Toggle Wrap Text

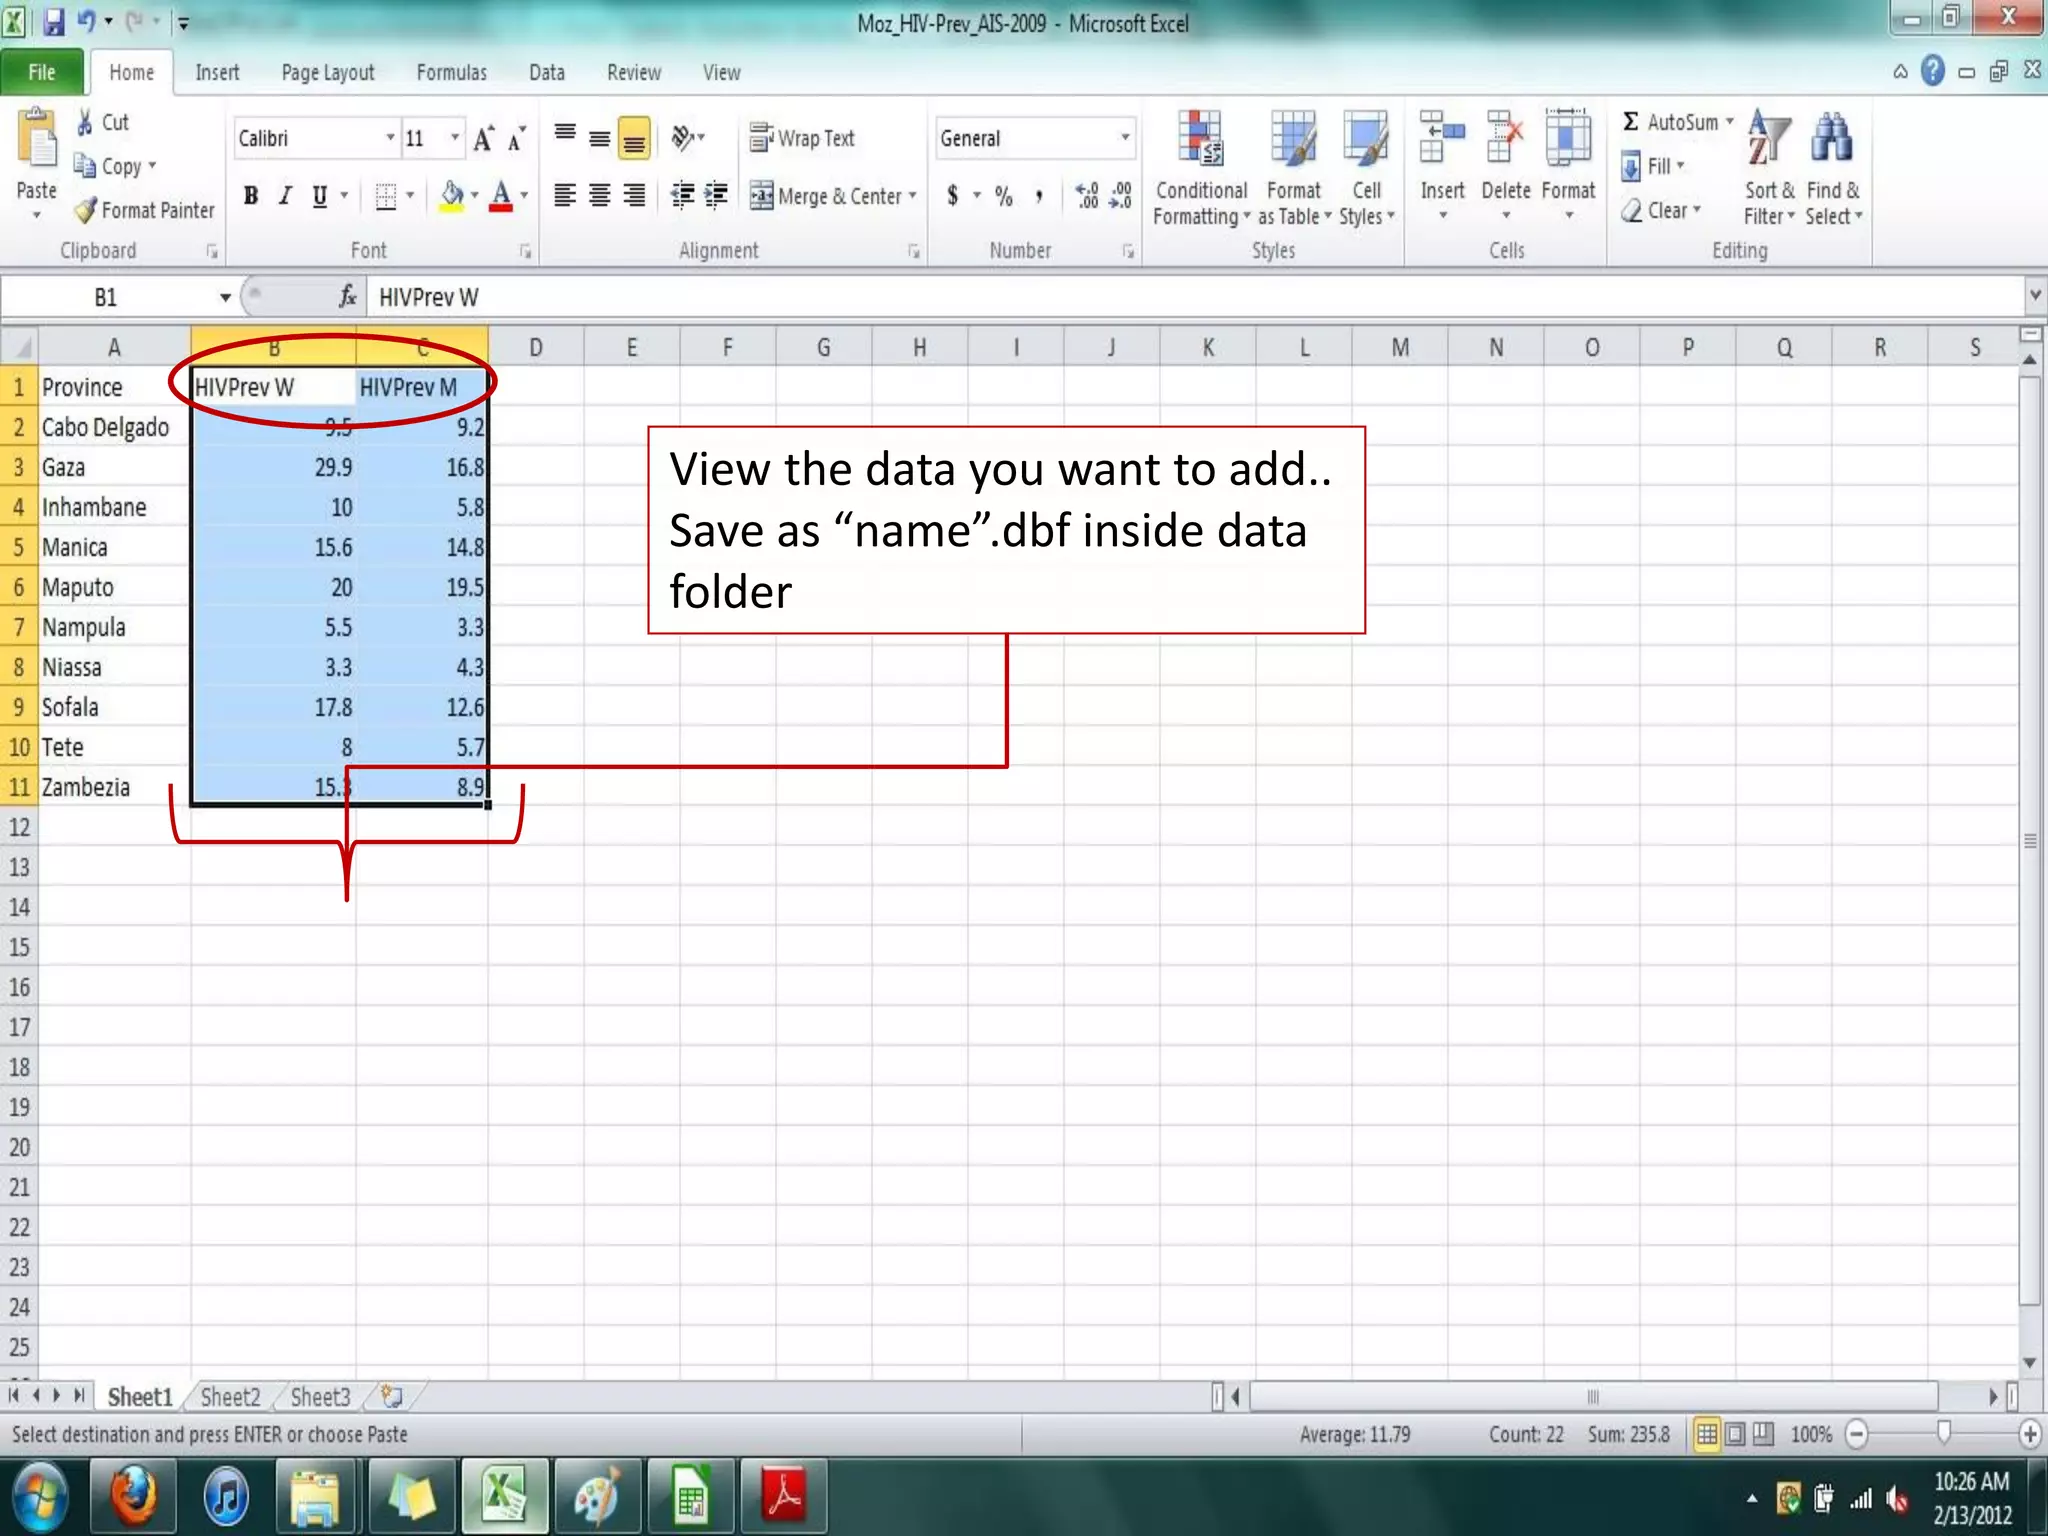pyautogui.click(x=802, y=138)
